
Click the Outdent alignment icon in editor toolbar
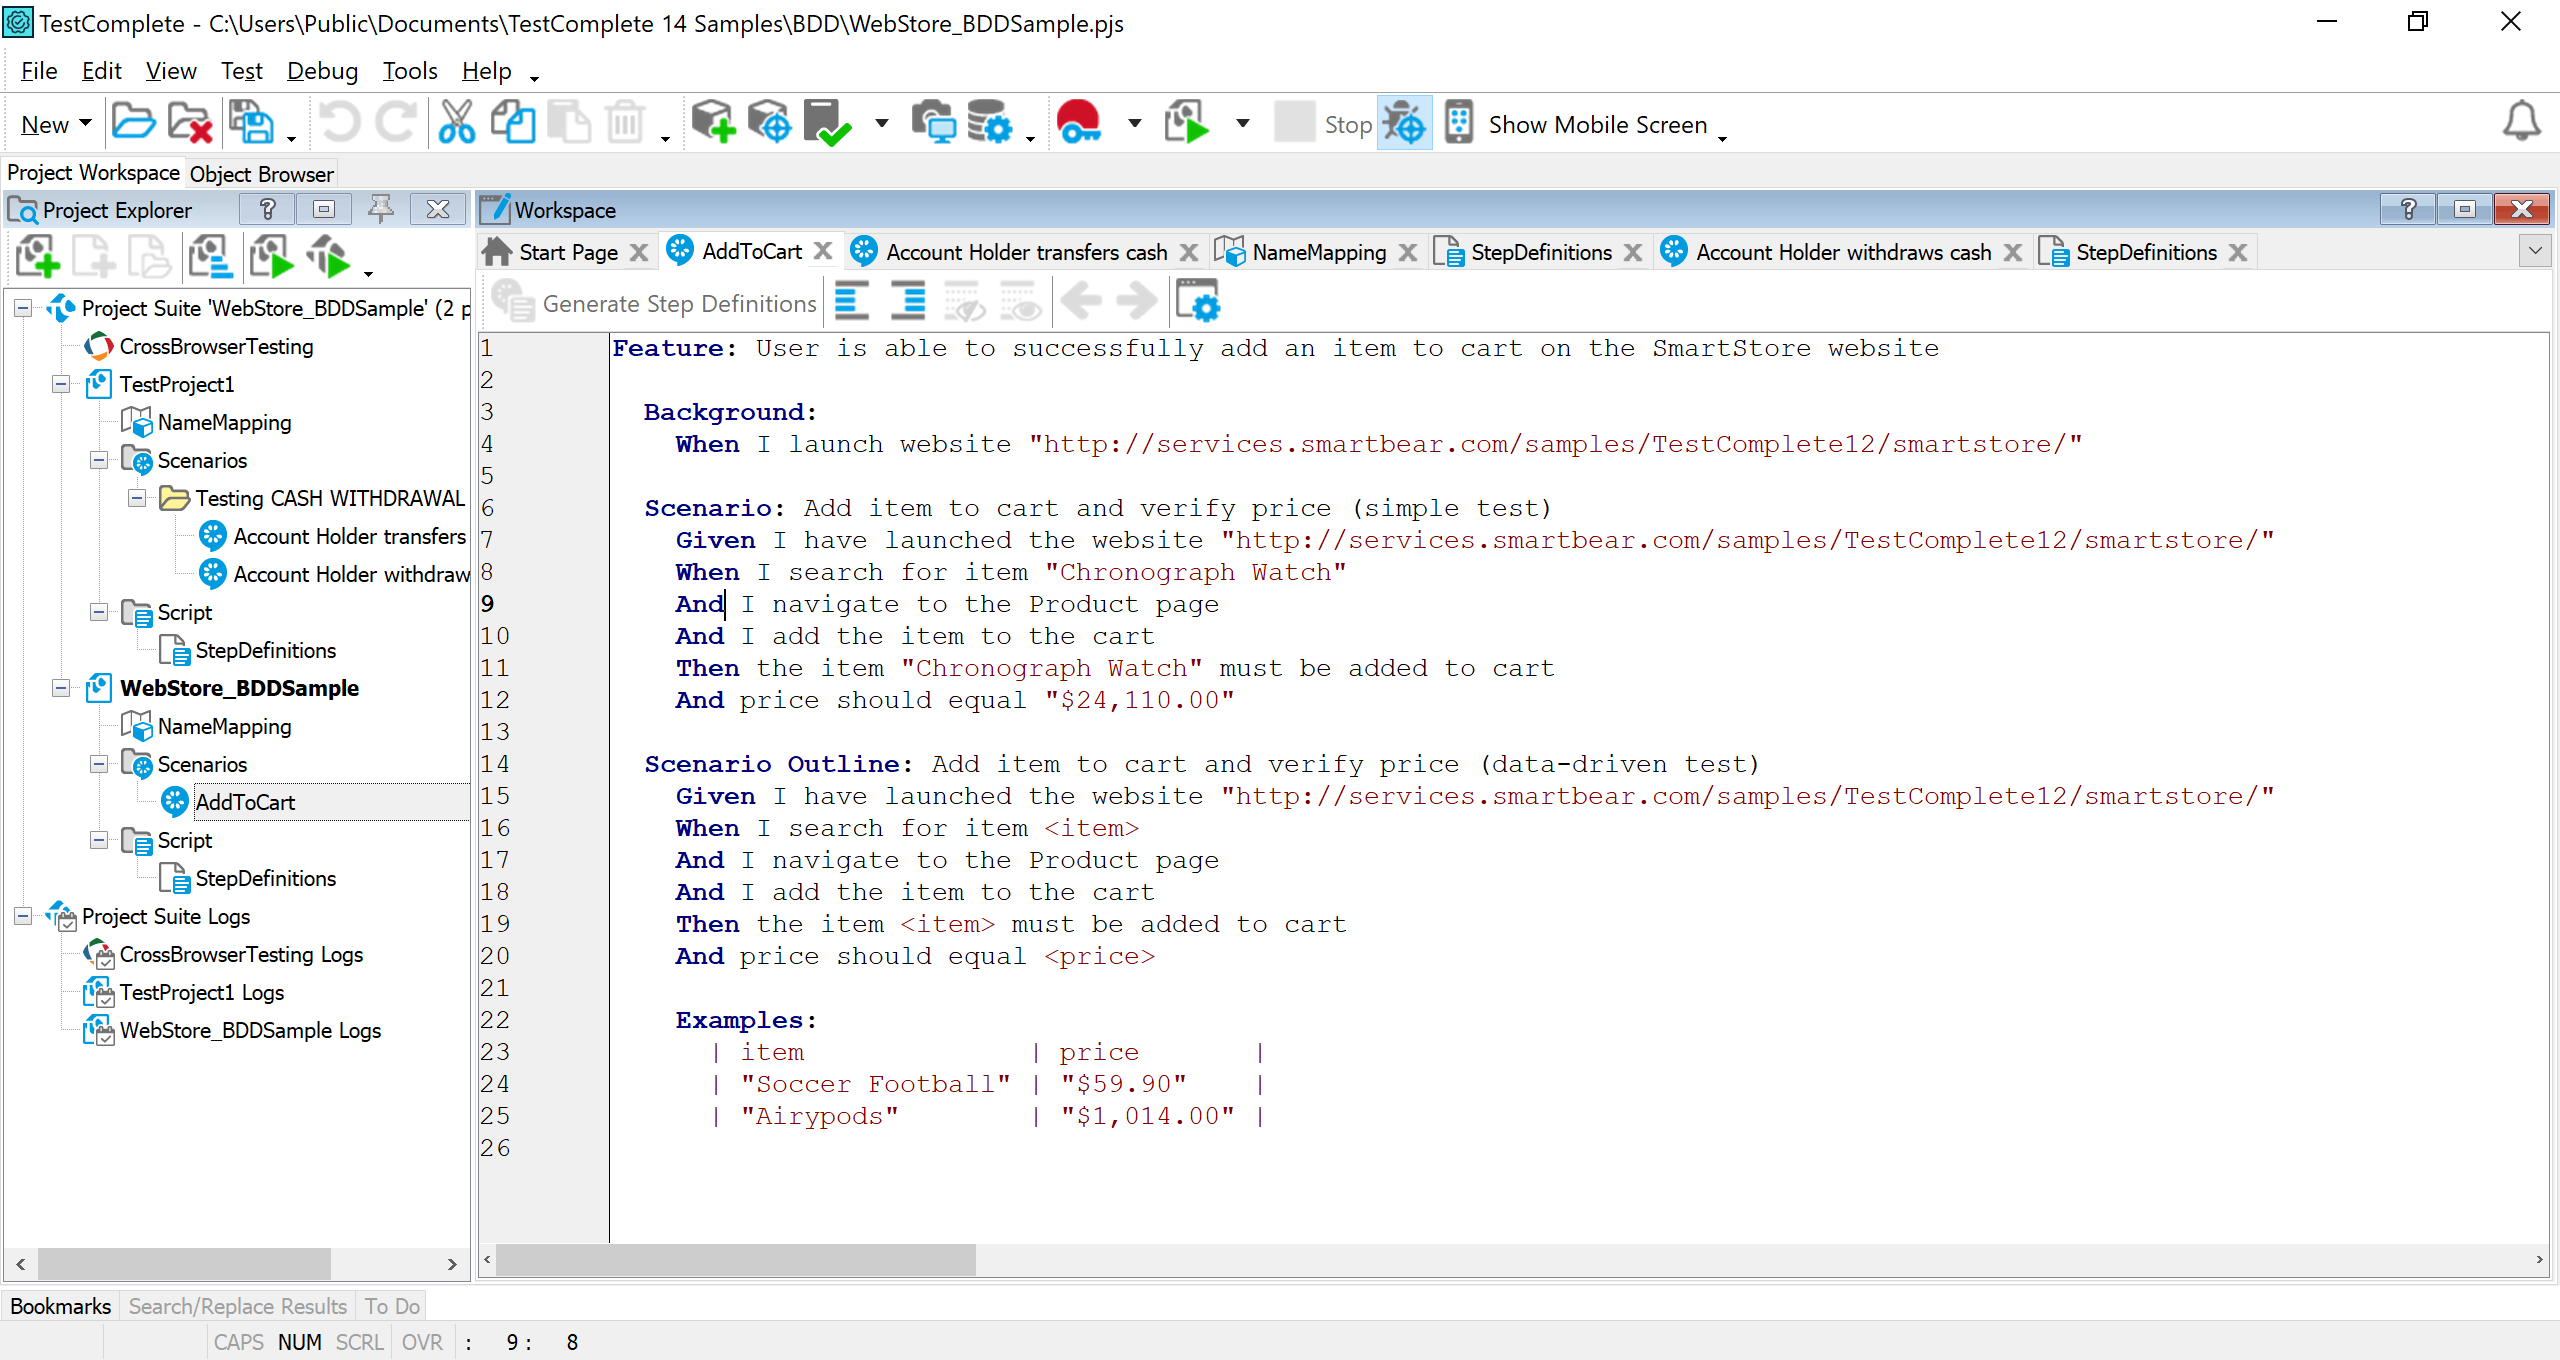[x=852, y=302]
